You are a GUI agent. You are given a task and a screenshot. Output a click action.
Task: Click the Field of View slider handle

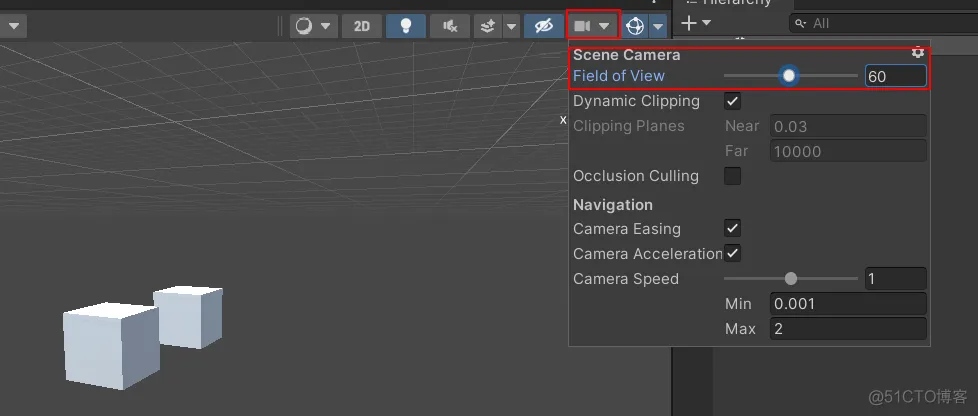[789, 76]
